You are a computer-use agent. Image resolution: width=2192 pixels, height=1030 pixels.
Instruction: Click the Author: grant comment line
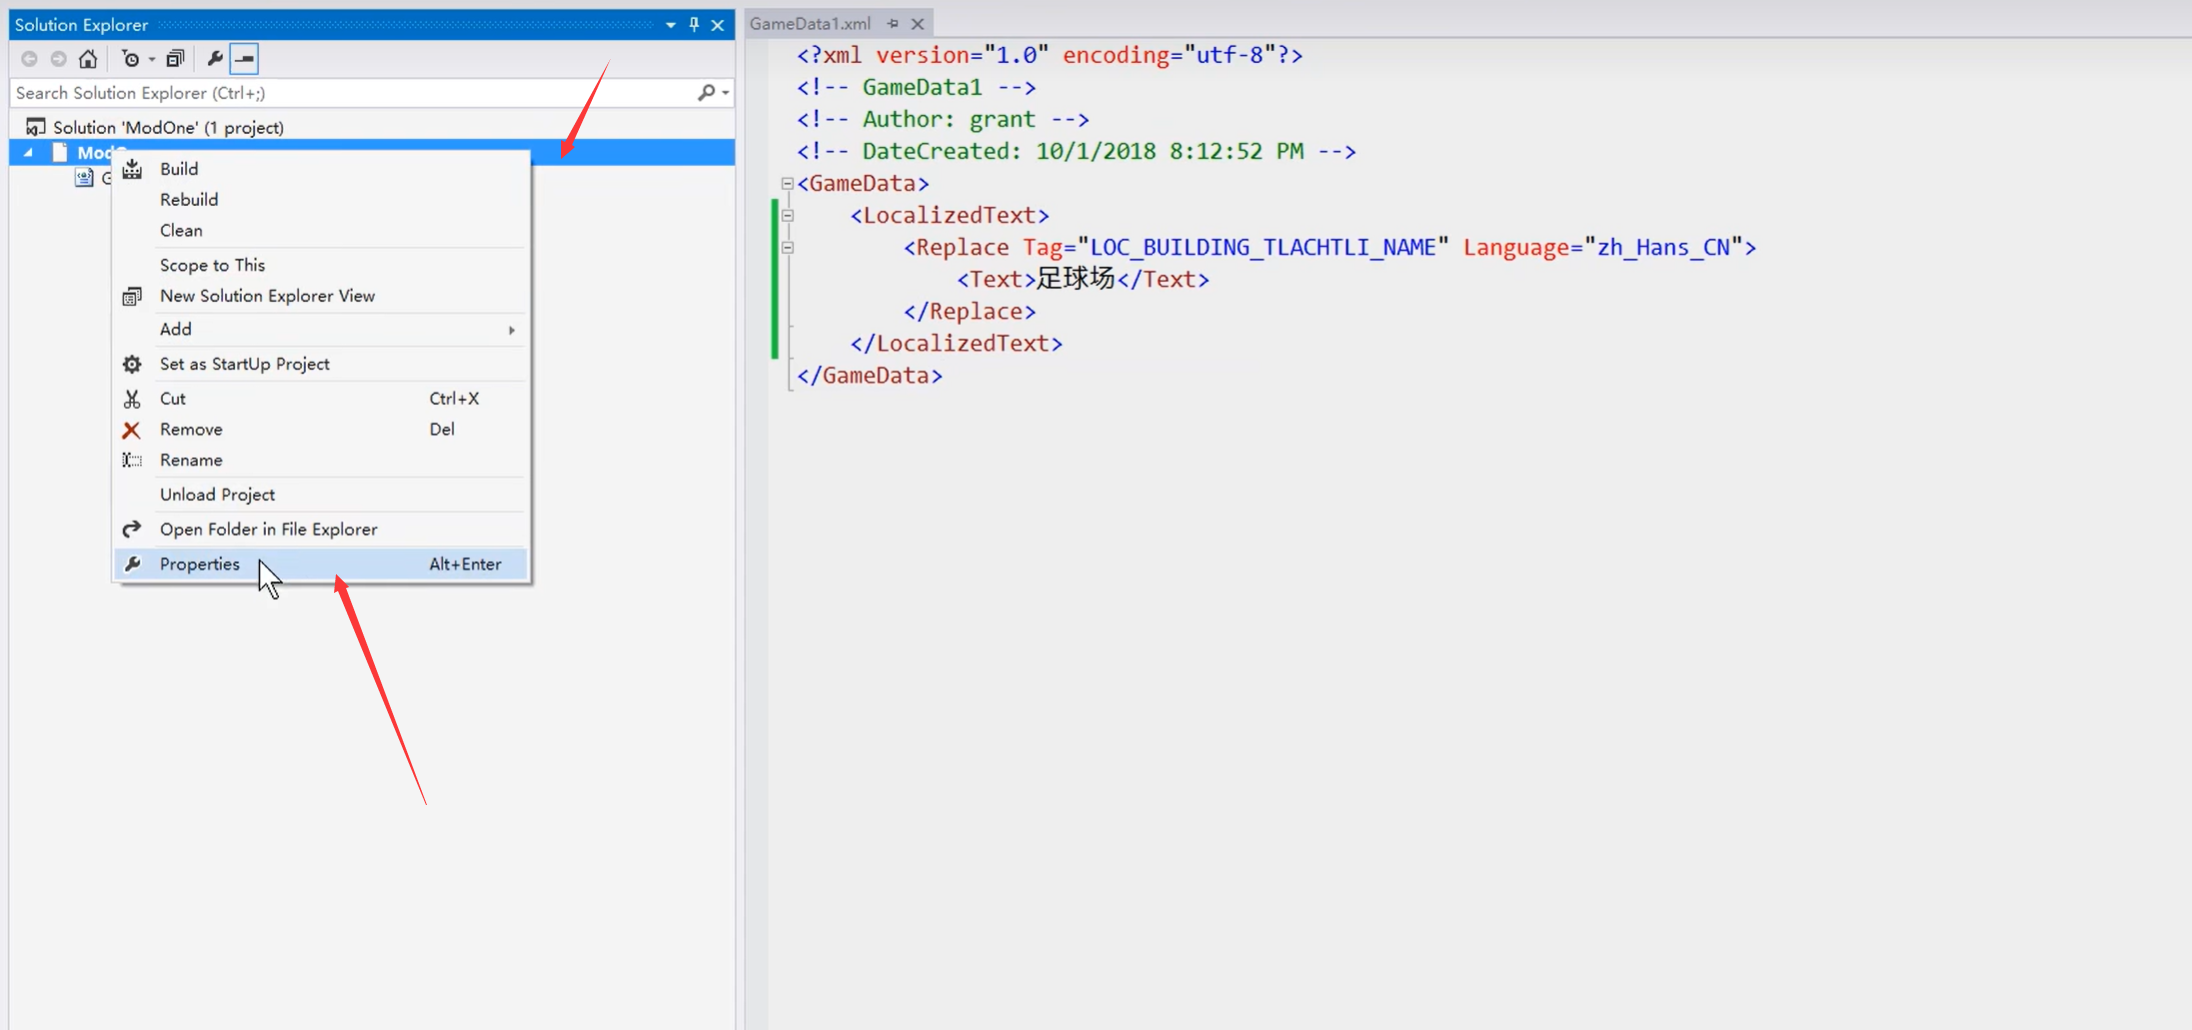point(943,119)
